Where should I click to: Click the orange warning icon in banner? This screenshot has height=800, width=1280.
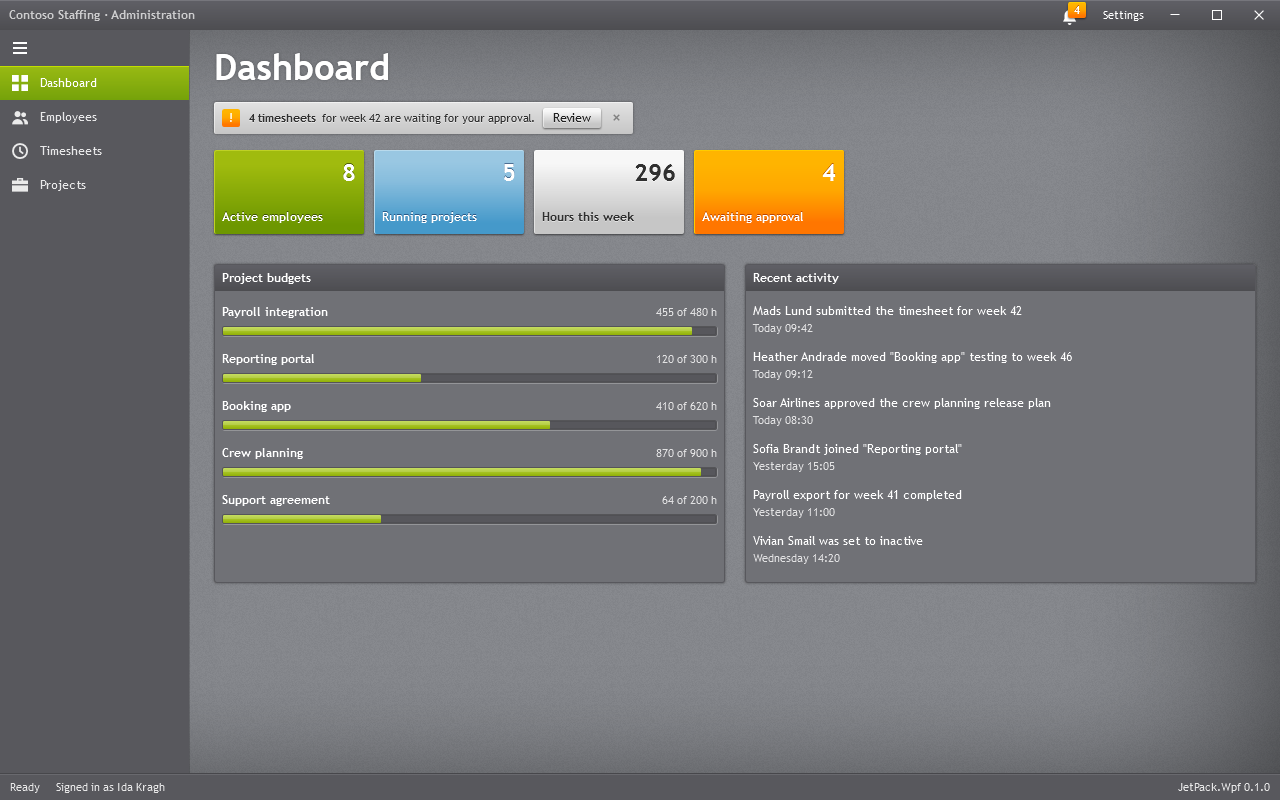[x=231, y=118]
